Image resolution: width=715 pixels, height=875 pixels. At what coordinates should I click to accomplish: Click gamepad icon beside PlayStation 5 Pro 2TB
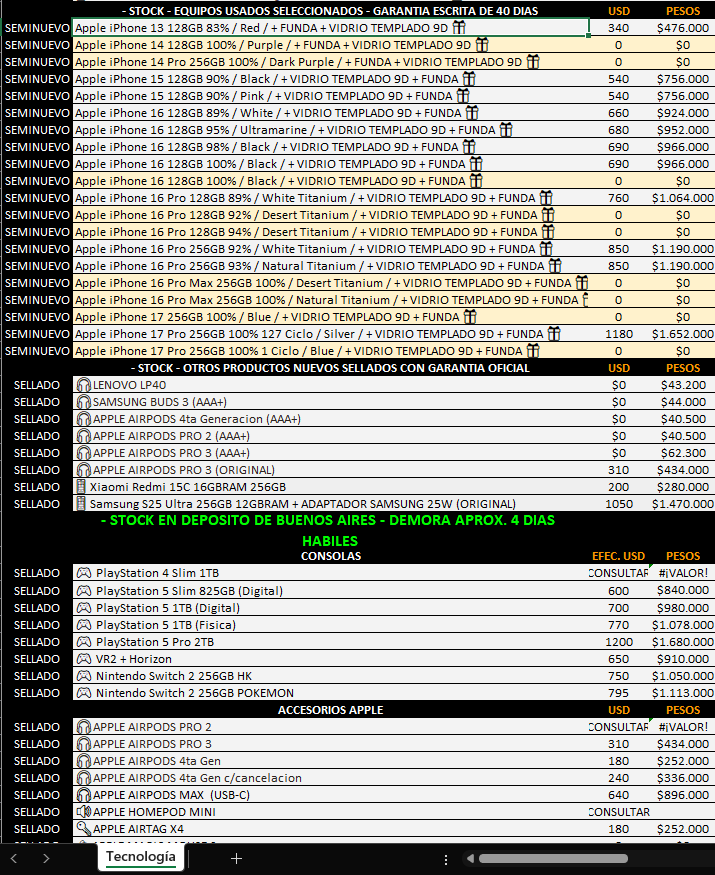[84, 641]
